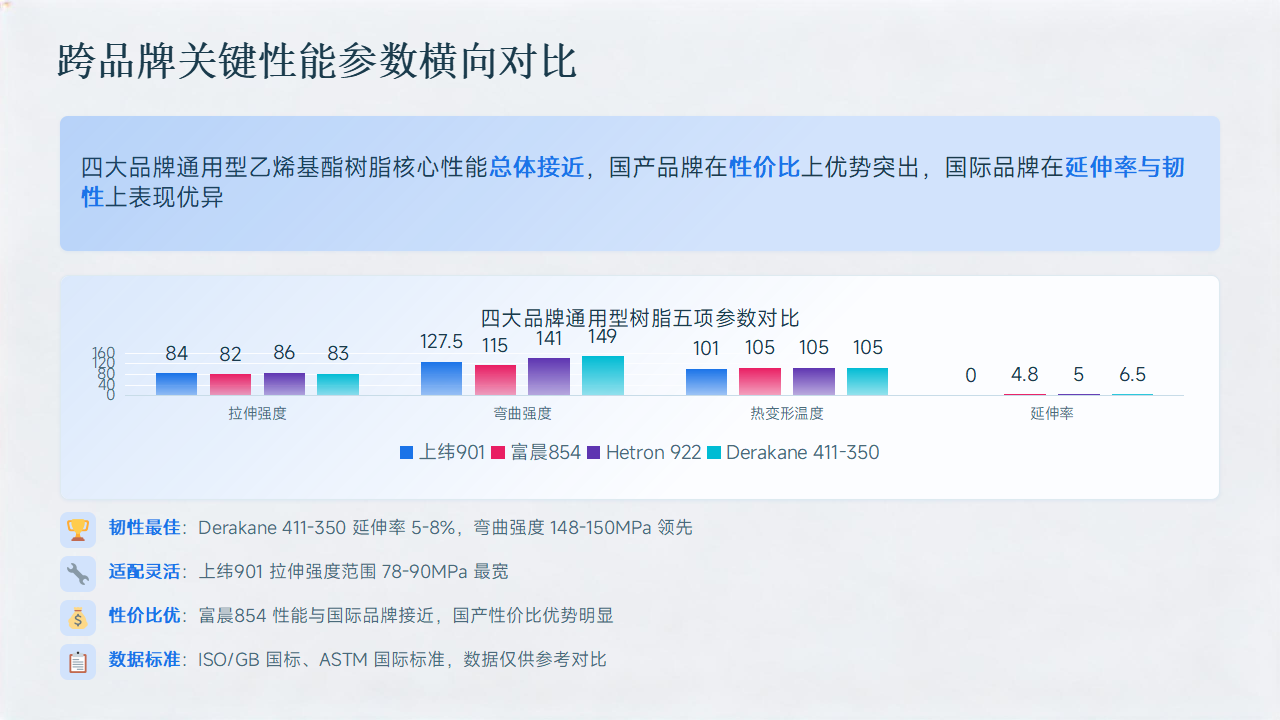1280x720 pixels.
Task: Click the y-axis label 160
Action: (104, 353)
